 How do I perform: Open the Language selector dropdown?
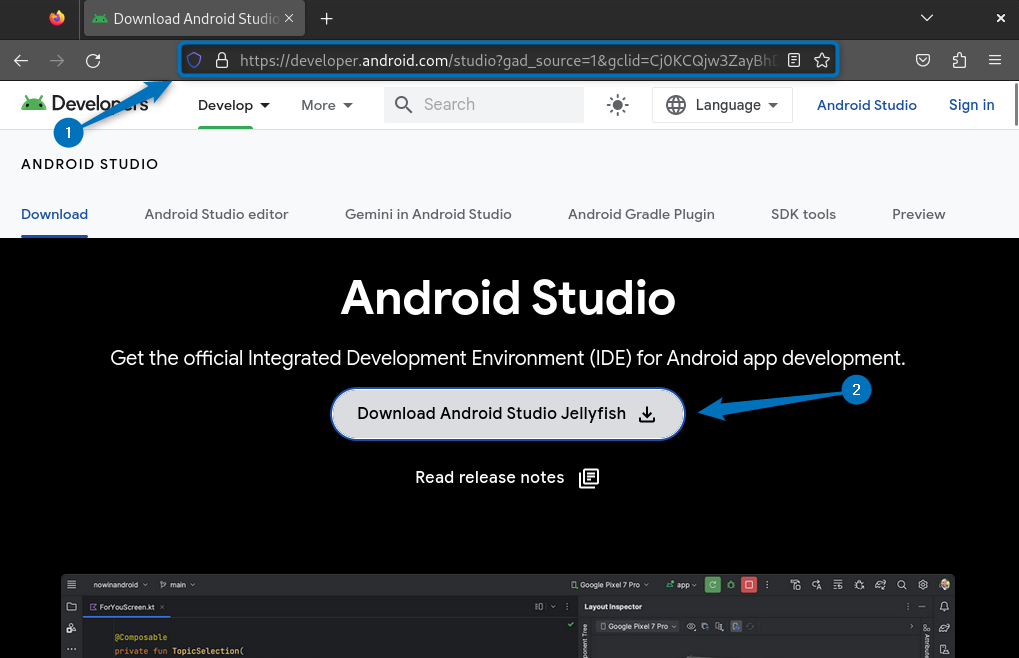pyautogui.click(x=722, y=104)
